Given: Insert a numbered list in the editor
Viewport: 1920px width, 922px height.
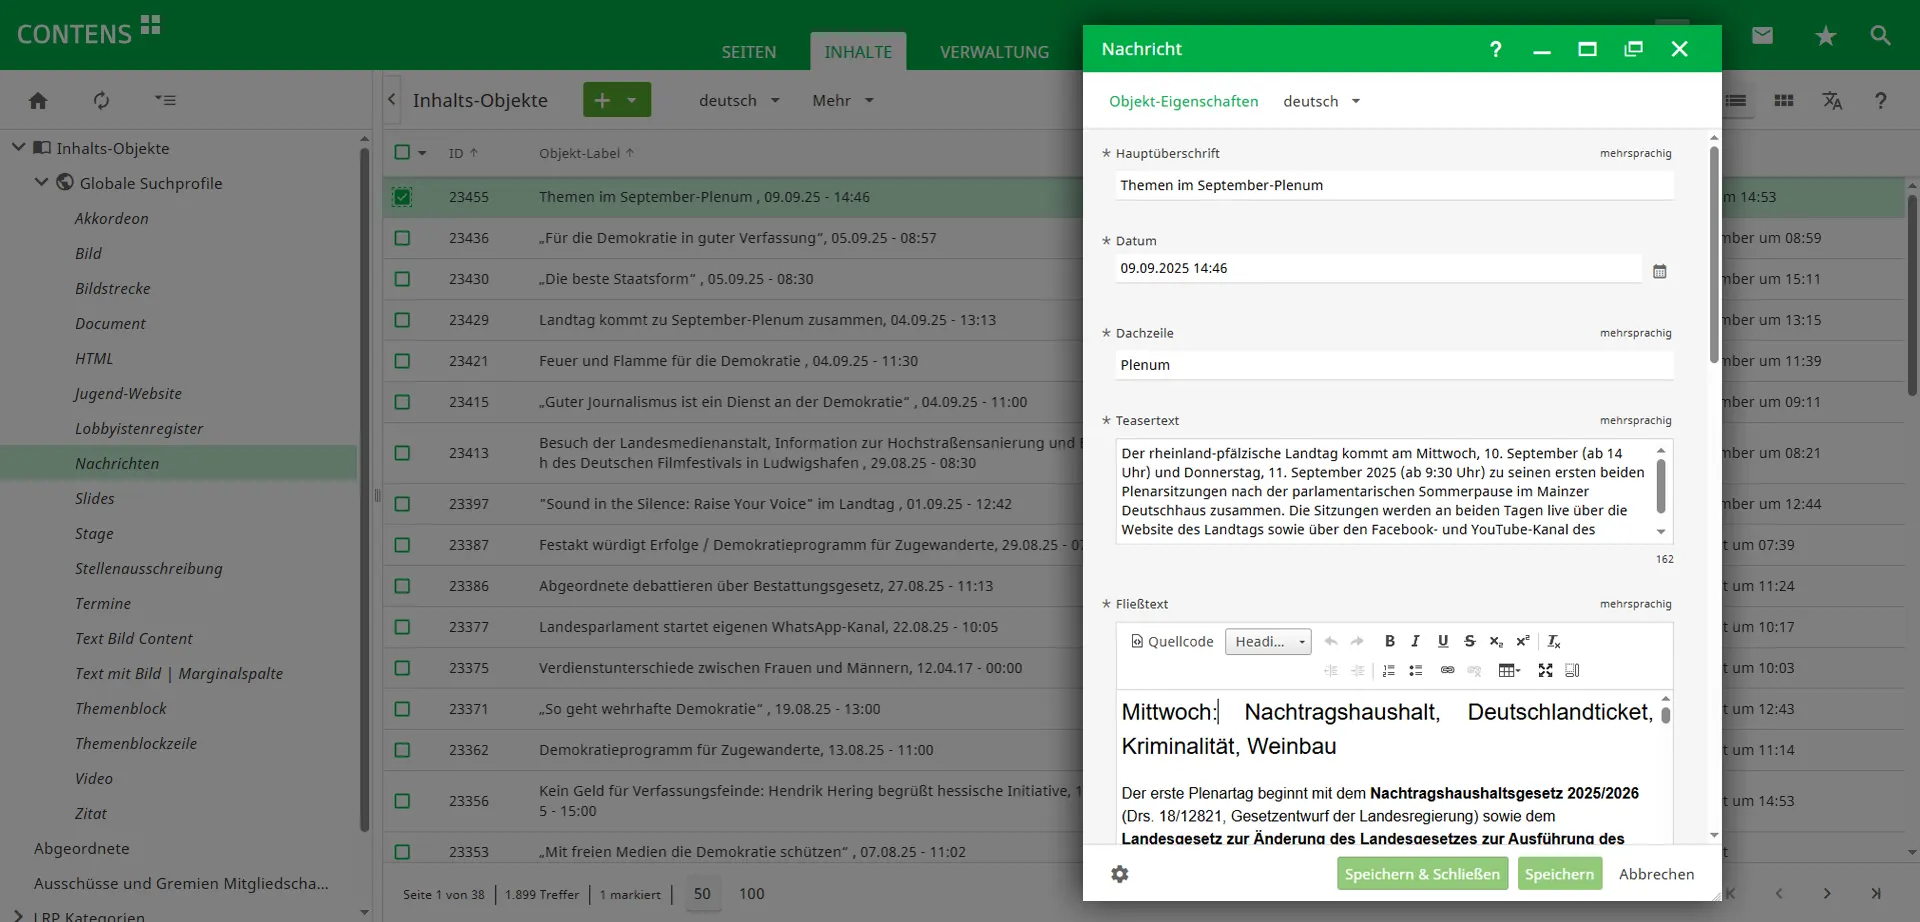Looking at the screenshot, I should coord(1388,670).
